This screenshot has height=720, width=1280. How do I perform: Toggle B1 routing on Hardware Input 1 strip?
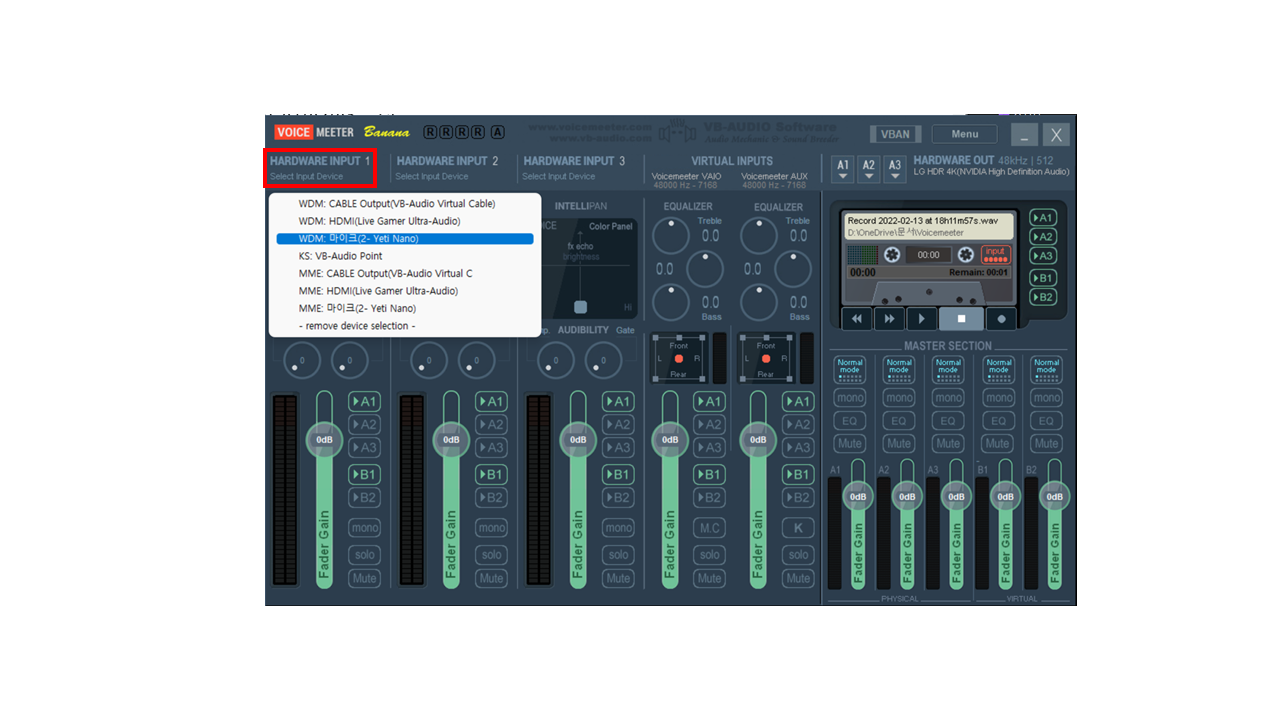(364, 474)
